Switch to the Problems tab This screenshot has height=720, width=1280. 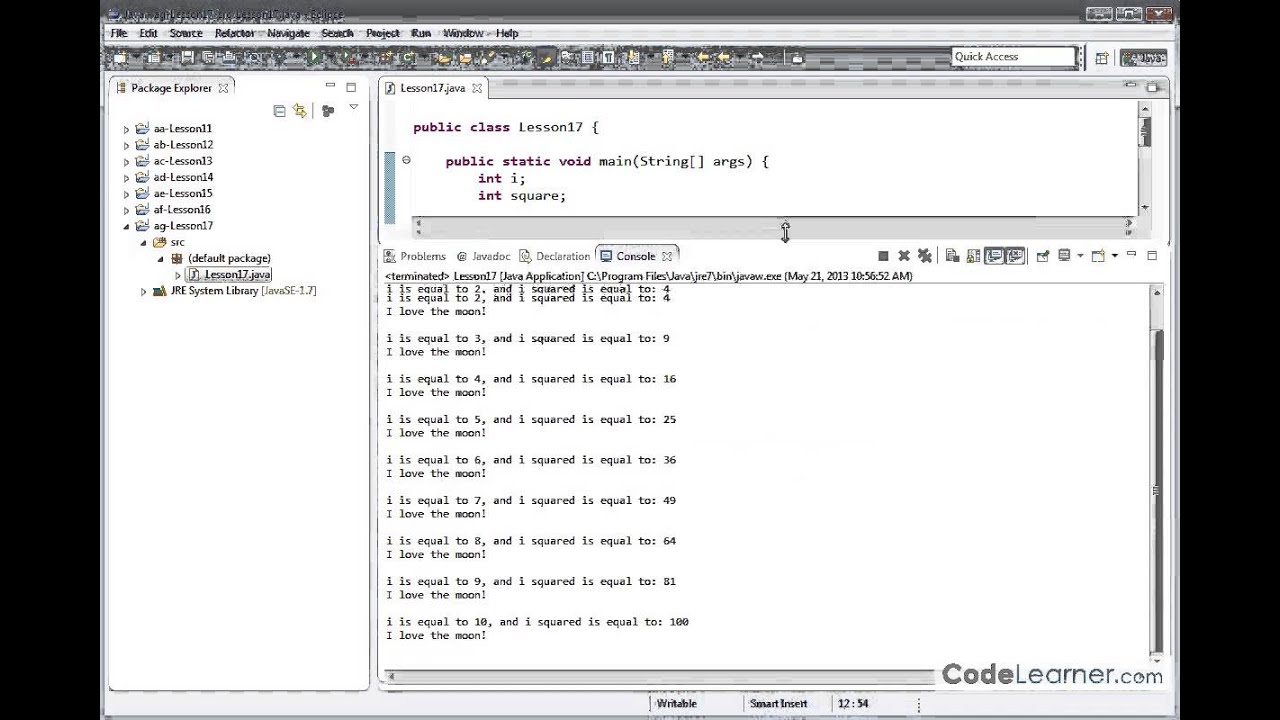(x=415, y=256)
